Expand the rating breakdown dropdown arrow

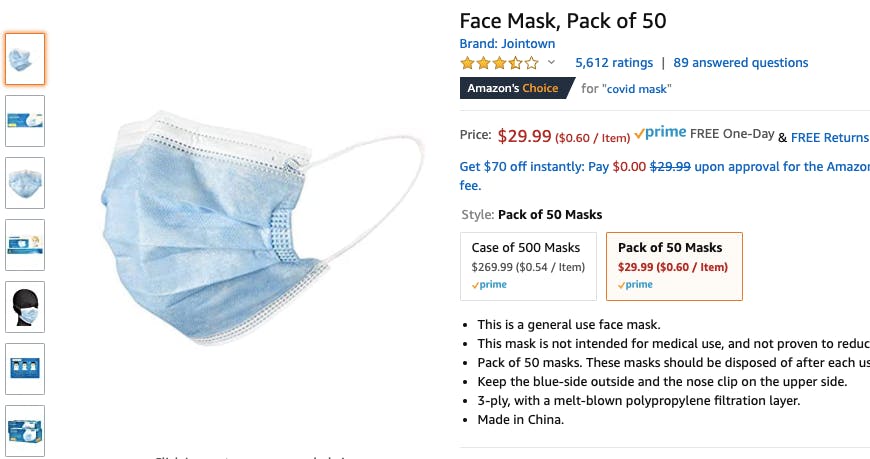551,63
